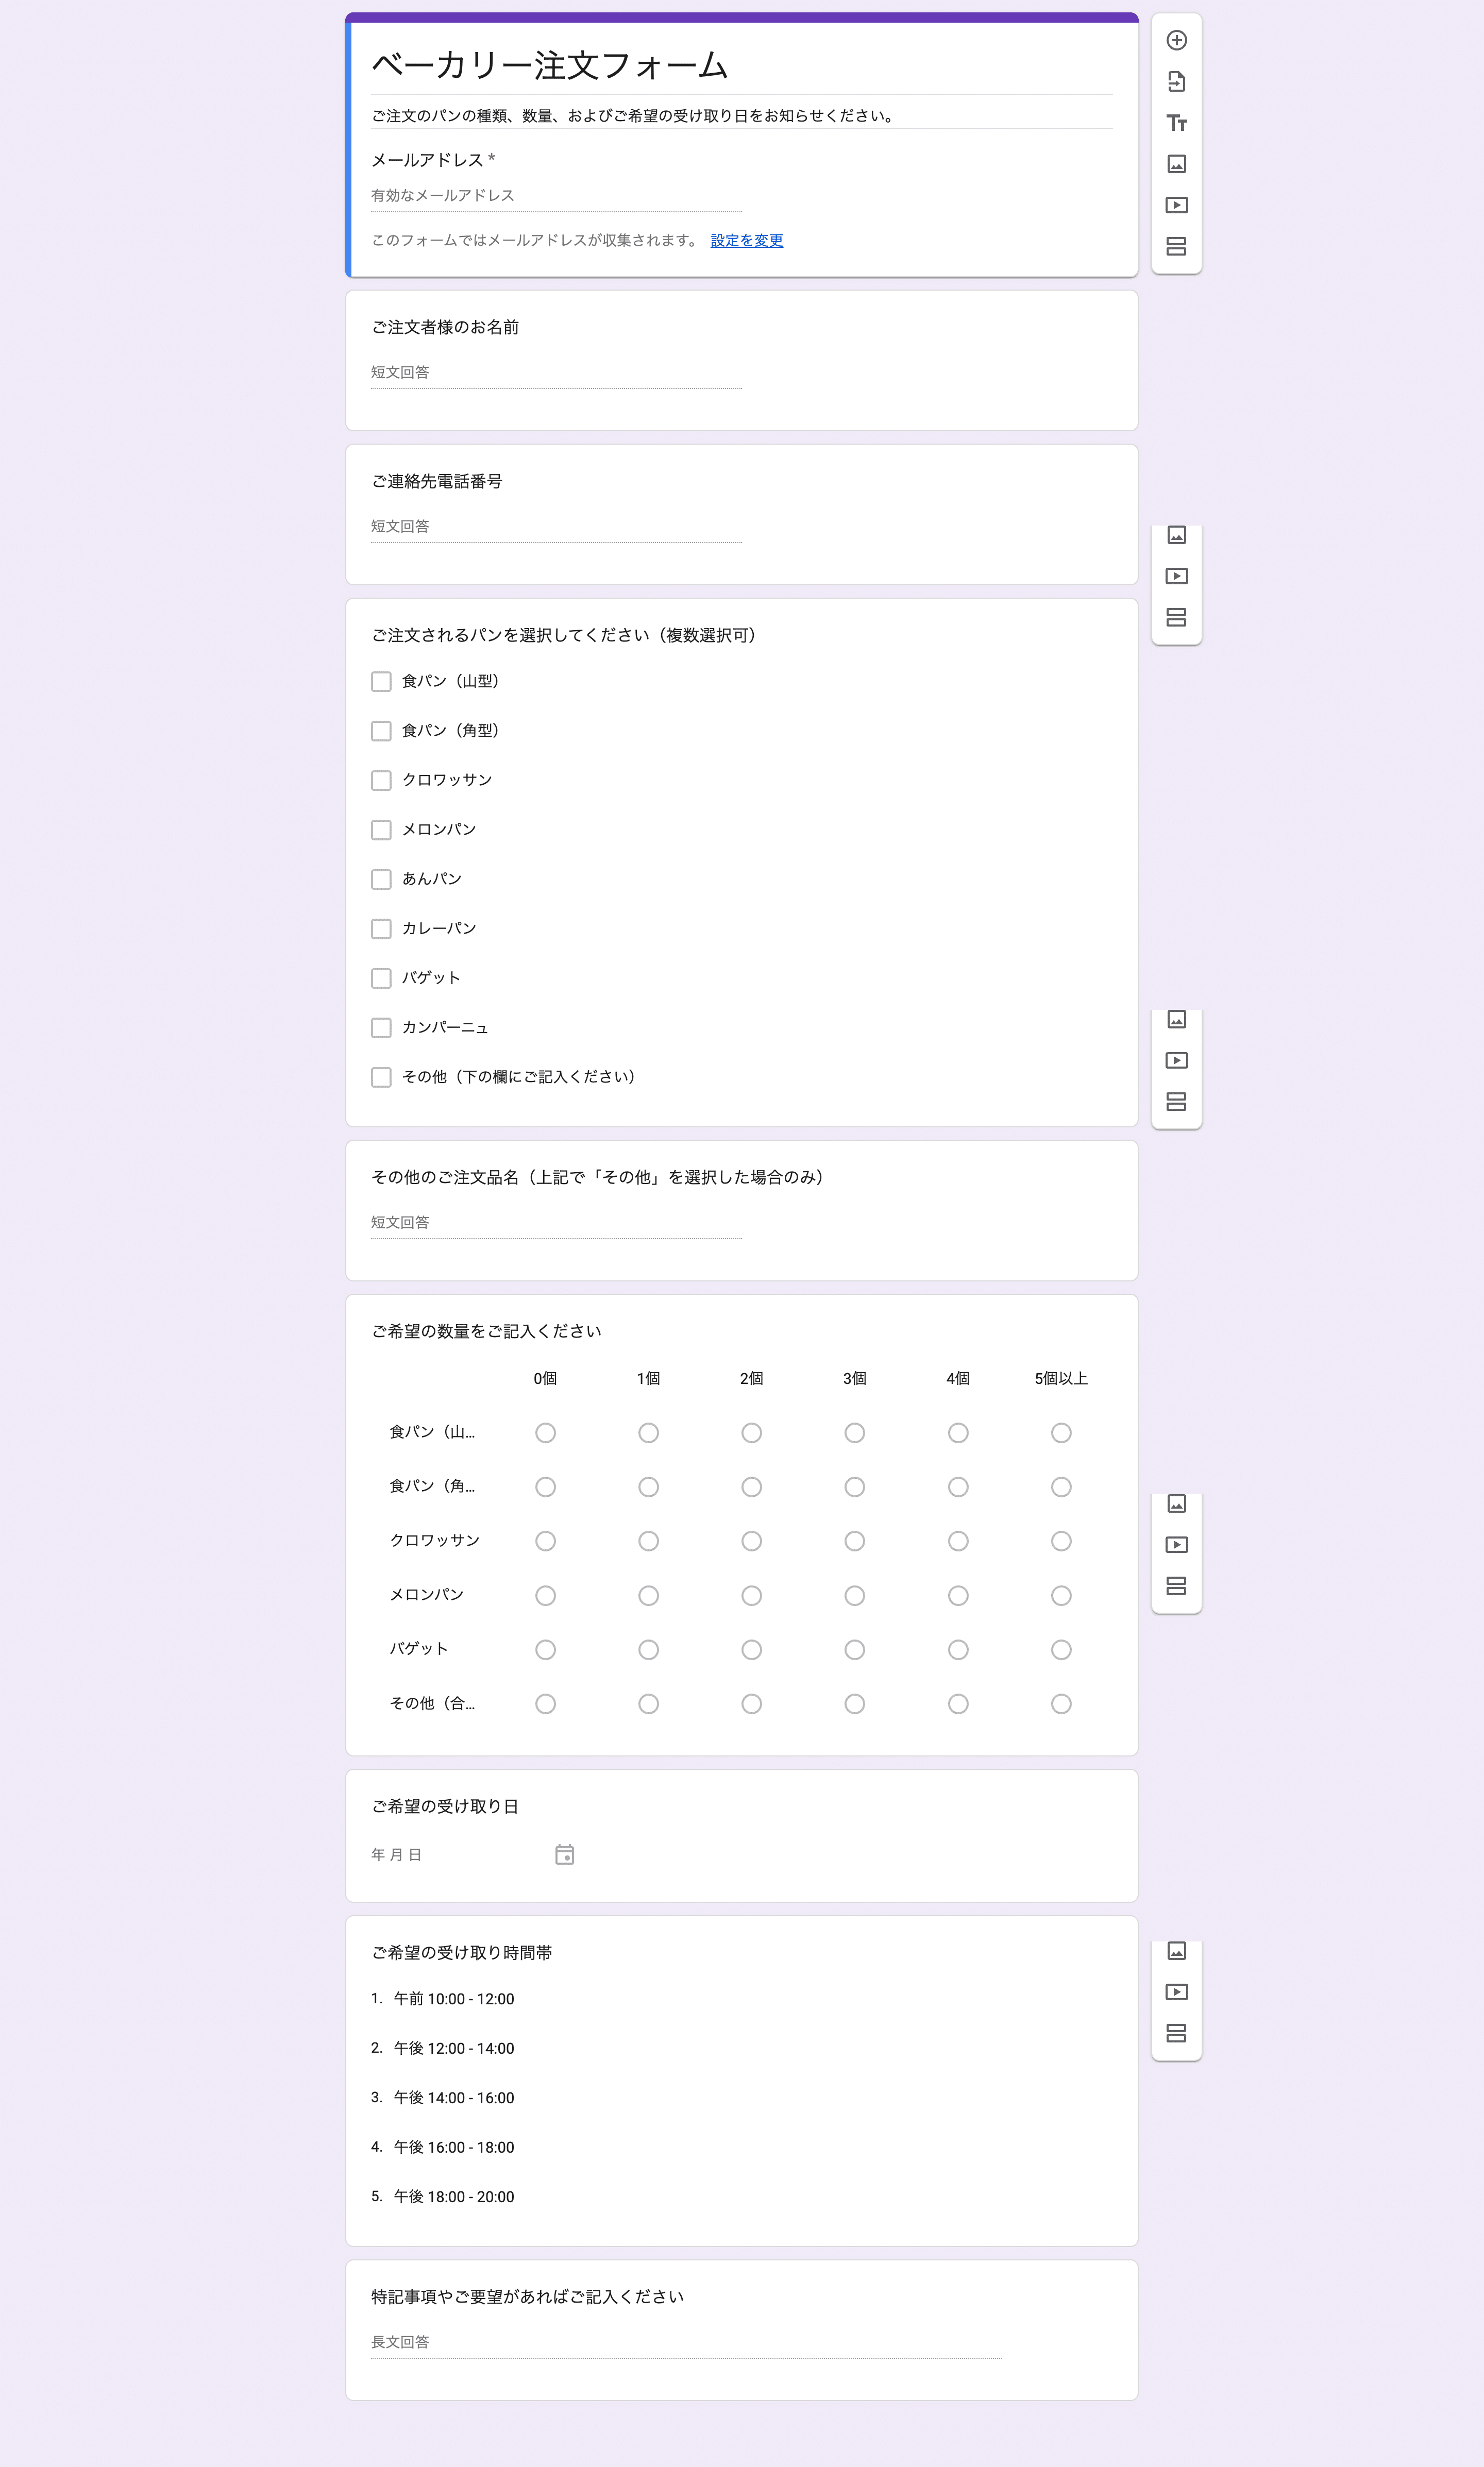Click the ベーカリー注文フォーム form title

[x=549, y=66]
